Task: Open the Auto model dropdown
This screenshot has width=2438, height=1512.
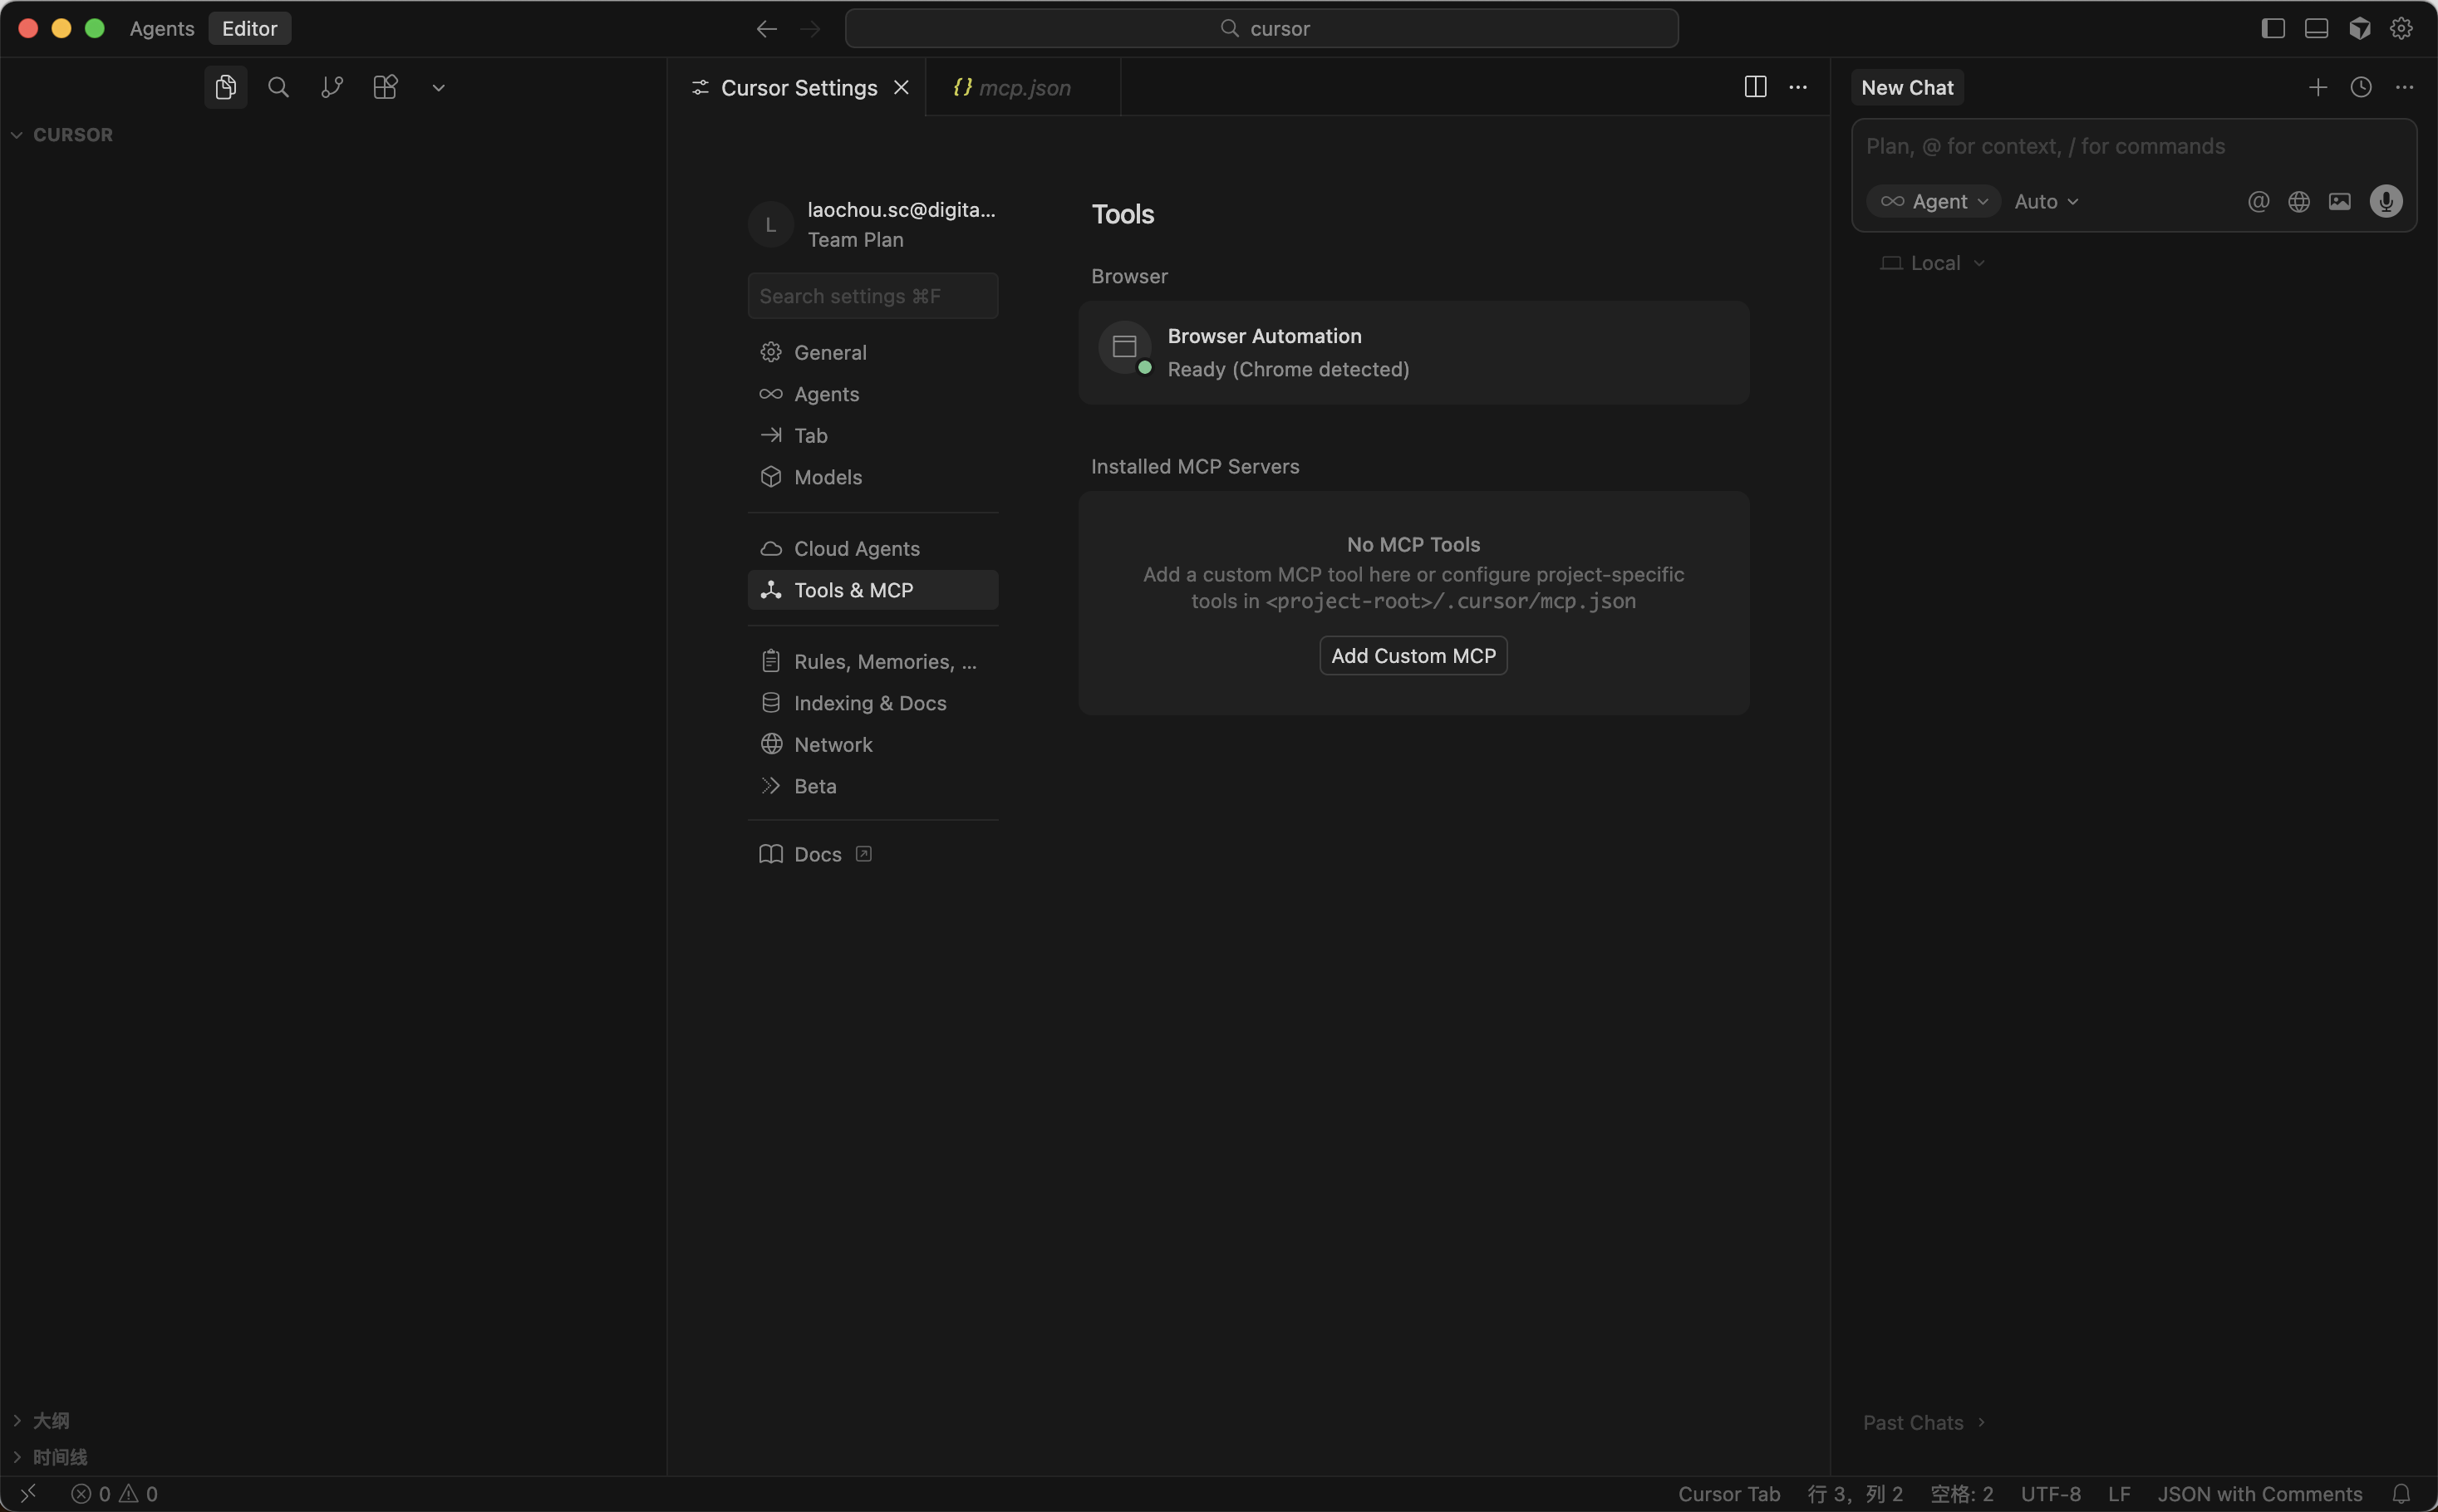Action: (x=2045, y=201)
